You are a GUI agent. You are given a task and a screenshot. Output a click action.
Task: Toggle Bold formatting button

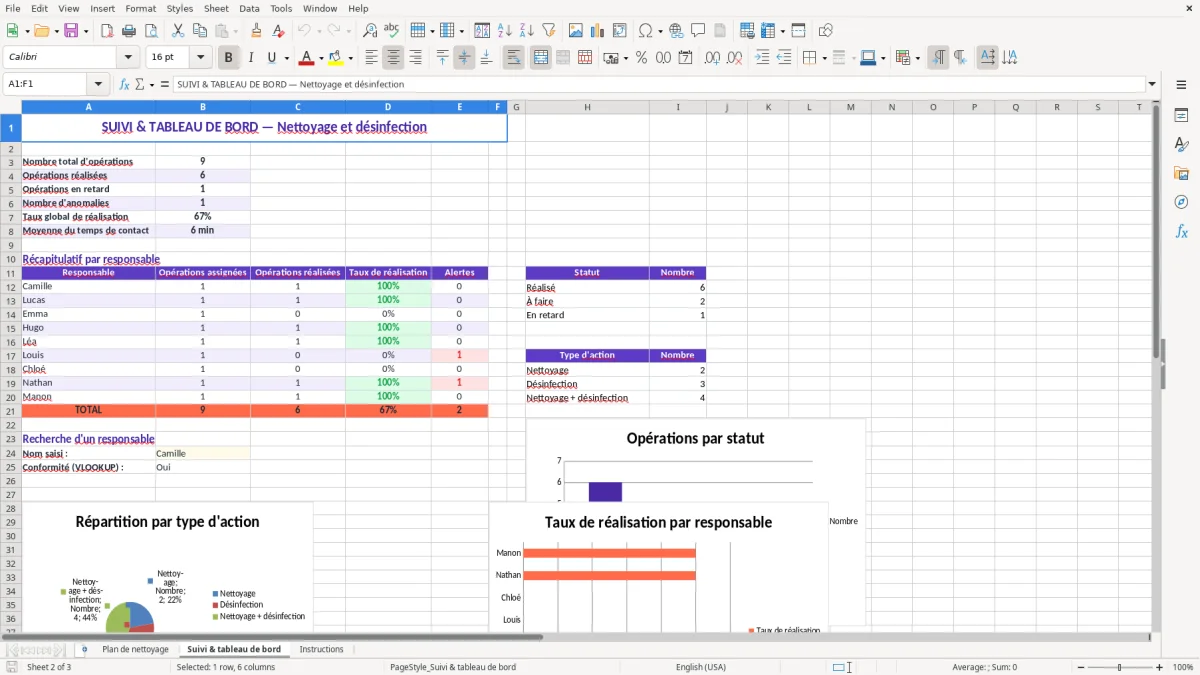click(x=229, y=58)
